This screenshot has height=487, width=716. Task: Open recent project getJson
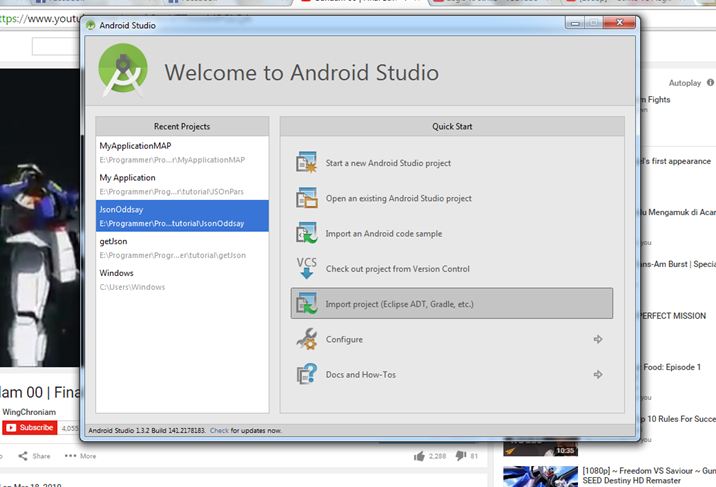(x=182, y=248)
